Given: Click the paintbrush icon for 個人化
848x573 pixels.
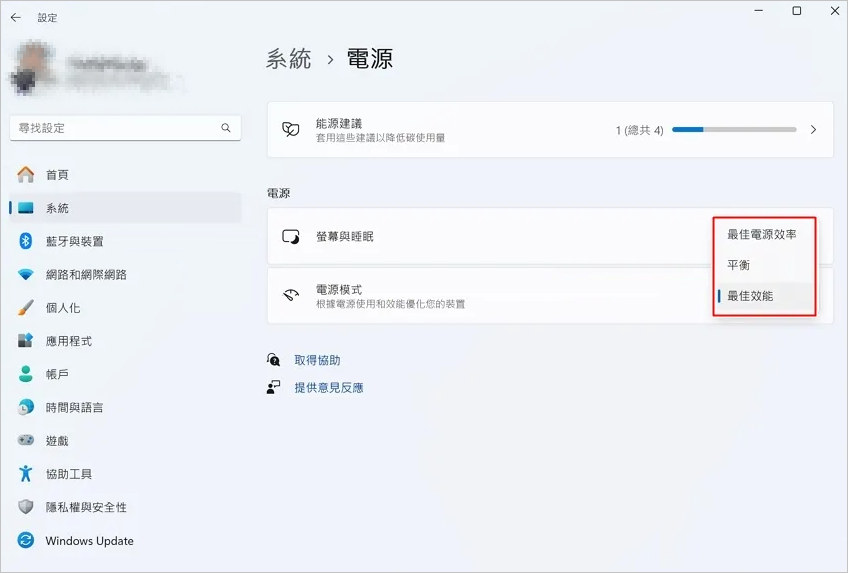Looking at the screenshot, I should click(25, 308).
